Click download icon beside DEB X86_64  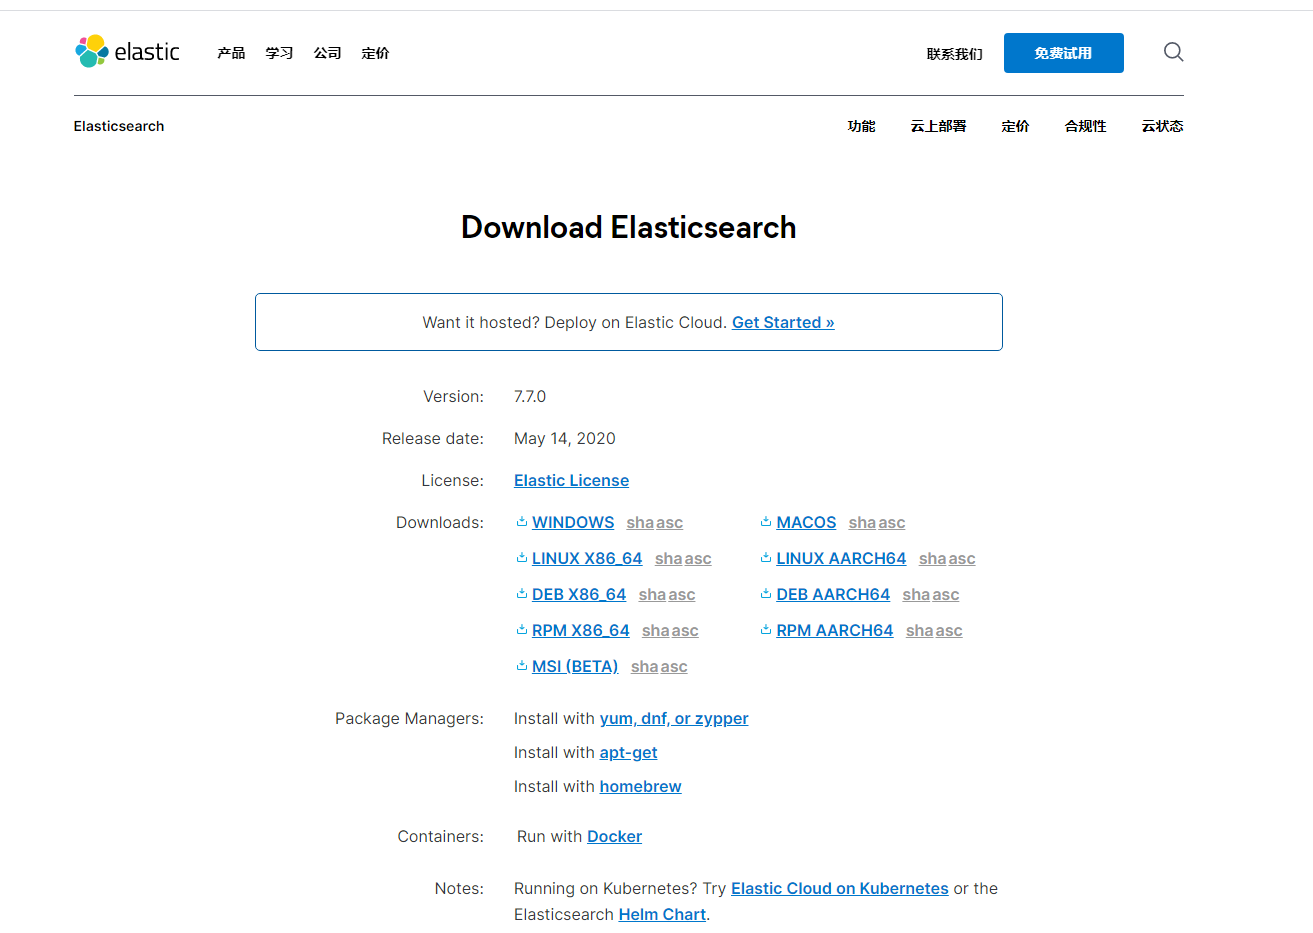point(522,593)
